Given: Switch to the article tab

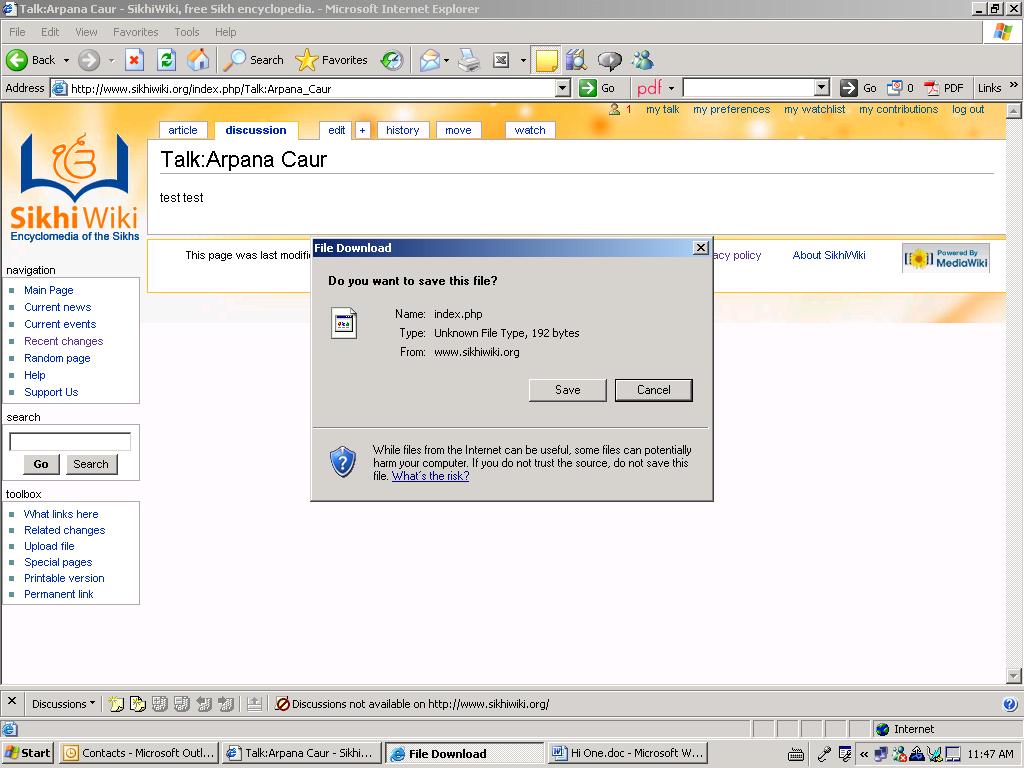Looking at the screenshot, I should pyautogui.click(x=183, y=130).
